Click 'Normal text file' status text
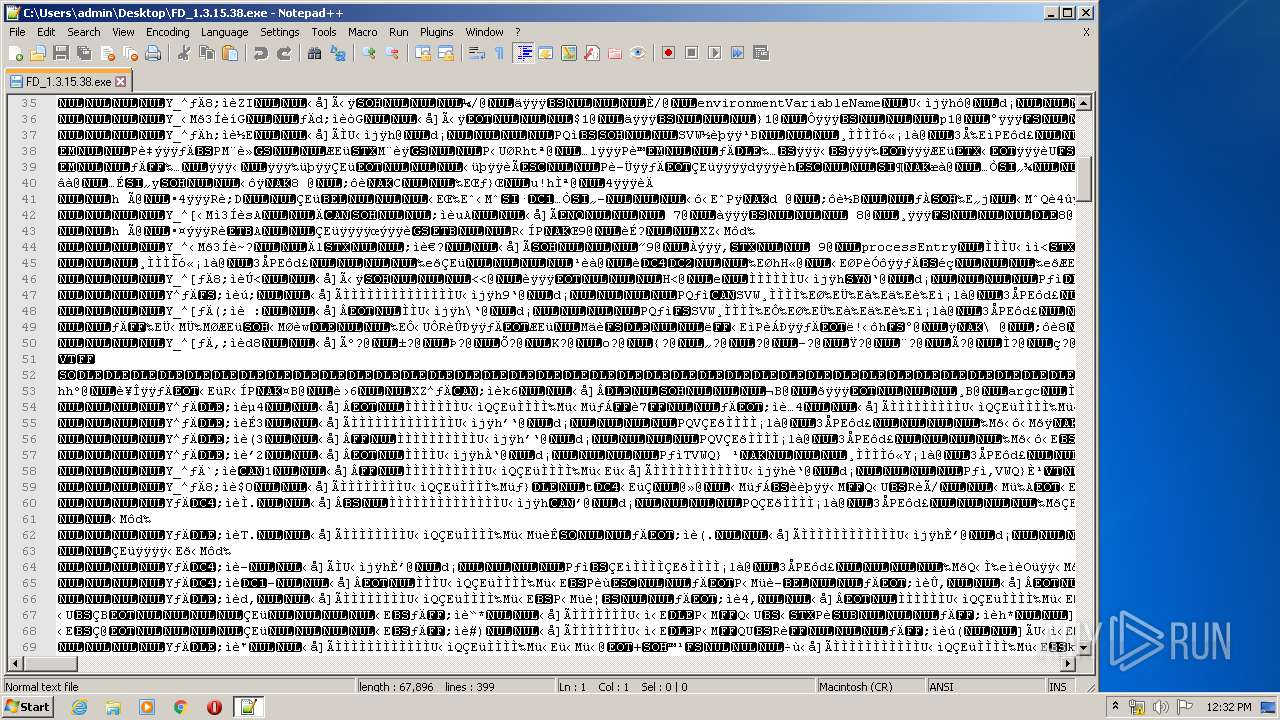 pos(42,687)
